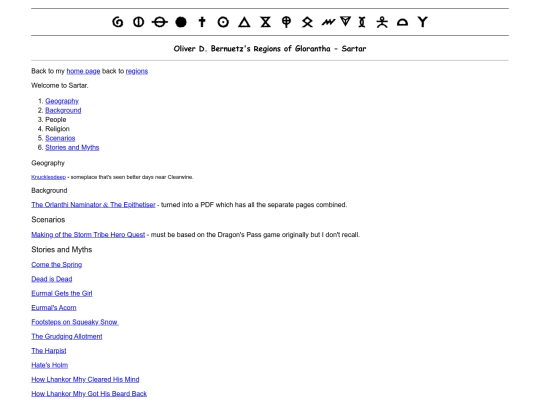Click the plain 'Geography' section heading

[x=48, y=163]
